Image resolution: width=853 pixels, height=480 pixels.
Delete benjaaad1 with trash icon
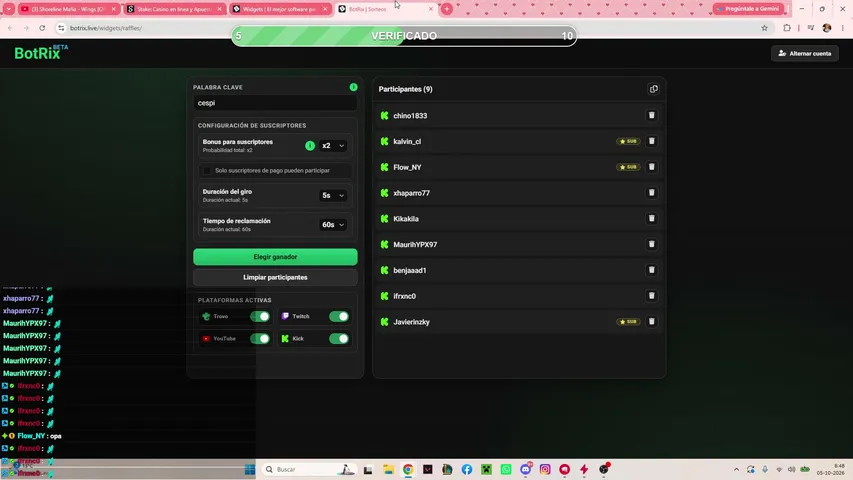651,270
